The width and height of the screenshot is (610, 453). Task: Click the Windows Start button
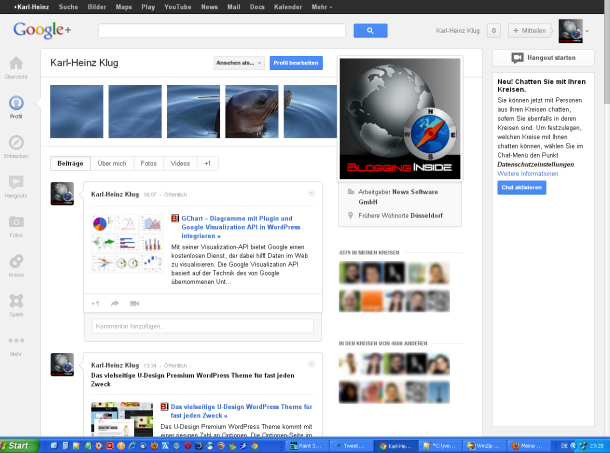point(19,446)
